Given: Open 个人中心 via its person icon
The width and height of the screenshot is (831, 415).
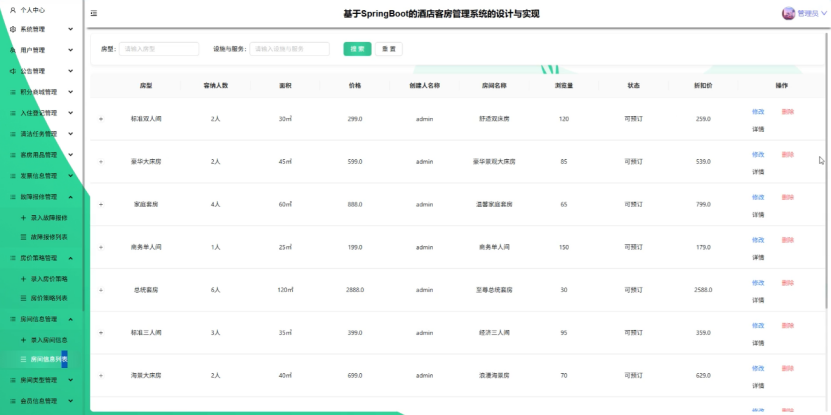Looking at the screenshot, I should click(13, 10).
